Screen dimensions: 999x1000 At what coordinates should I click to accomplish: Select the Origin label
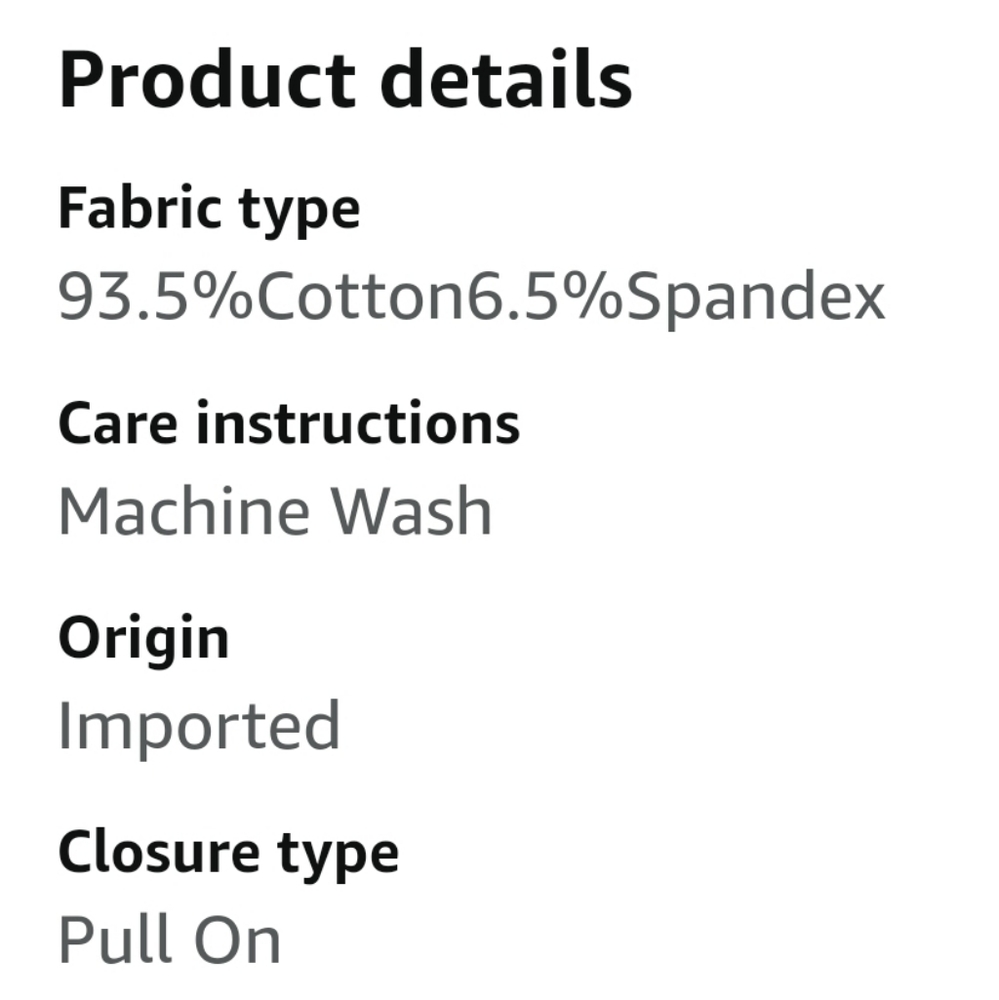[143, 638]
